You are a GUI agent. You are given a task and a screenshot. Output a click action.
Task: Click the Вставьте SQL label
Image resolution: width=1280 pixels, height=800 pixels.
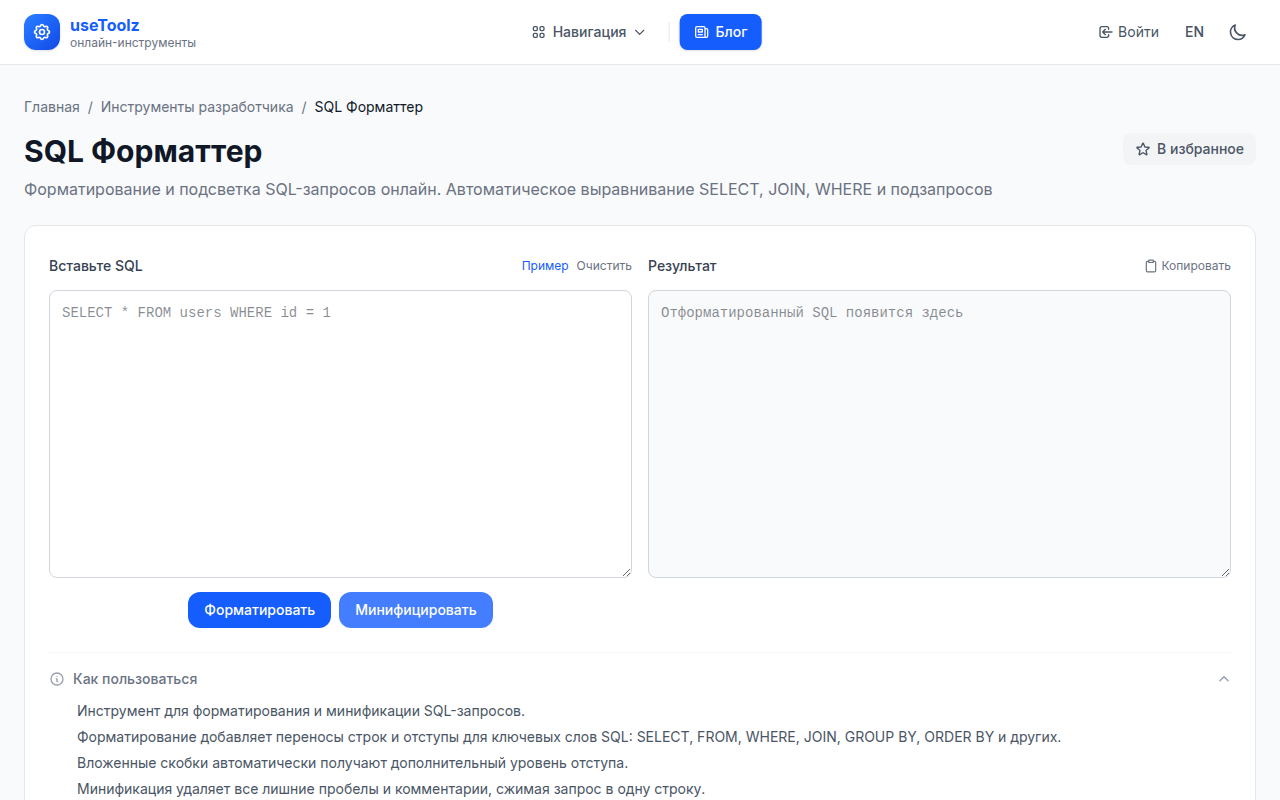96,266
